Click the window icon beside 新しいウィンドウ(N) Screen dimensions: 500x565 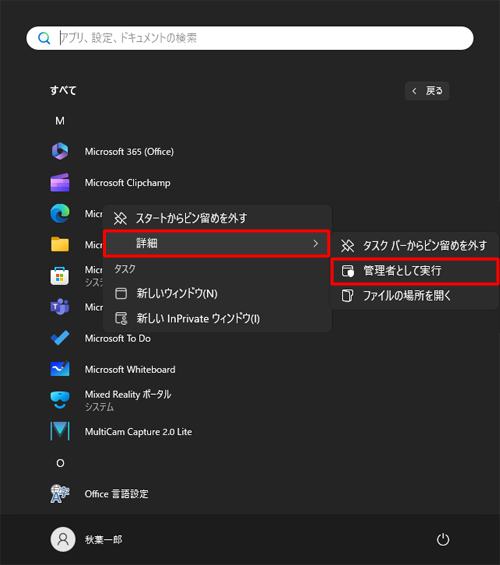pos(121,293)
